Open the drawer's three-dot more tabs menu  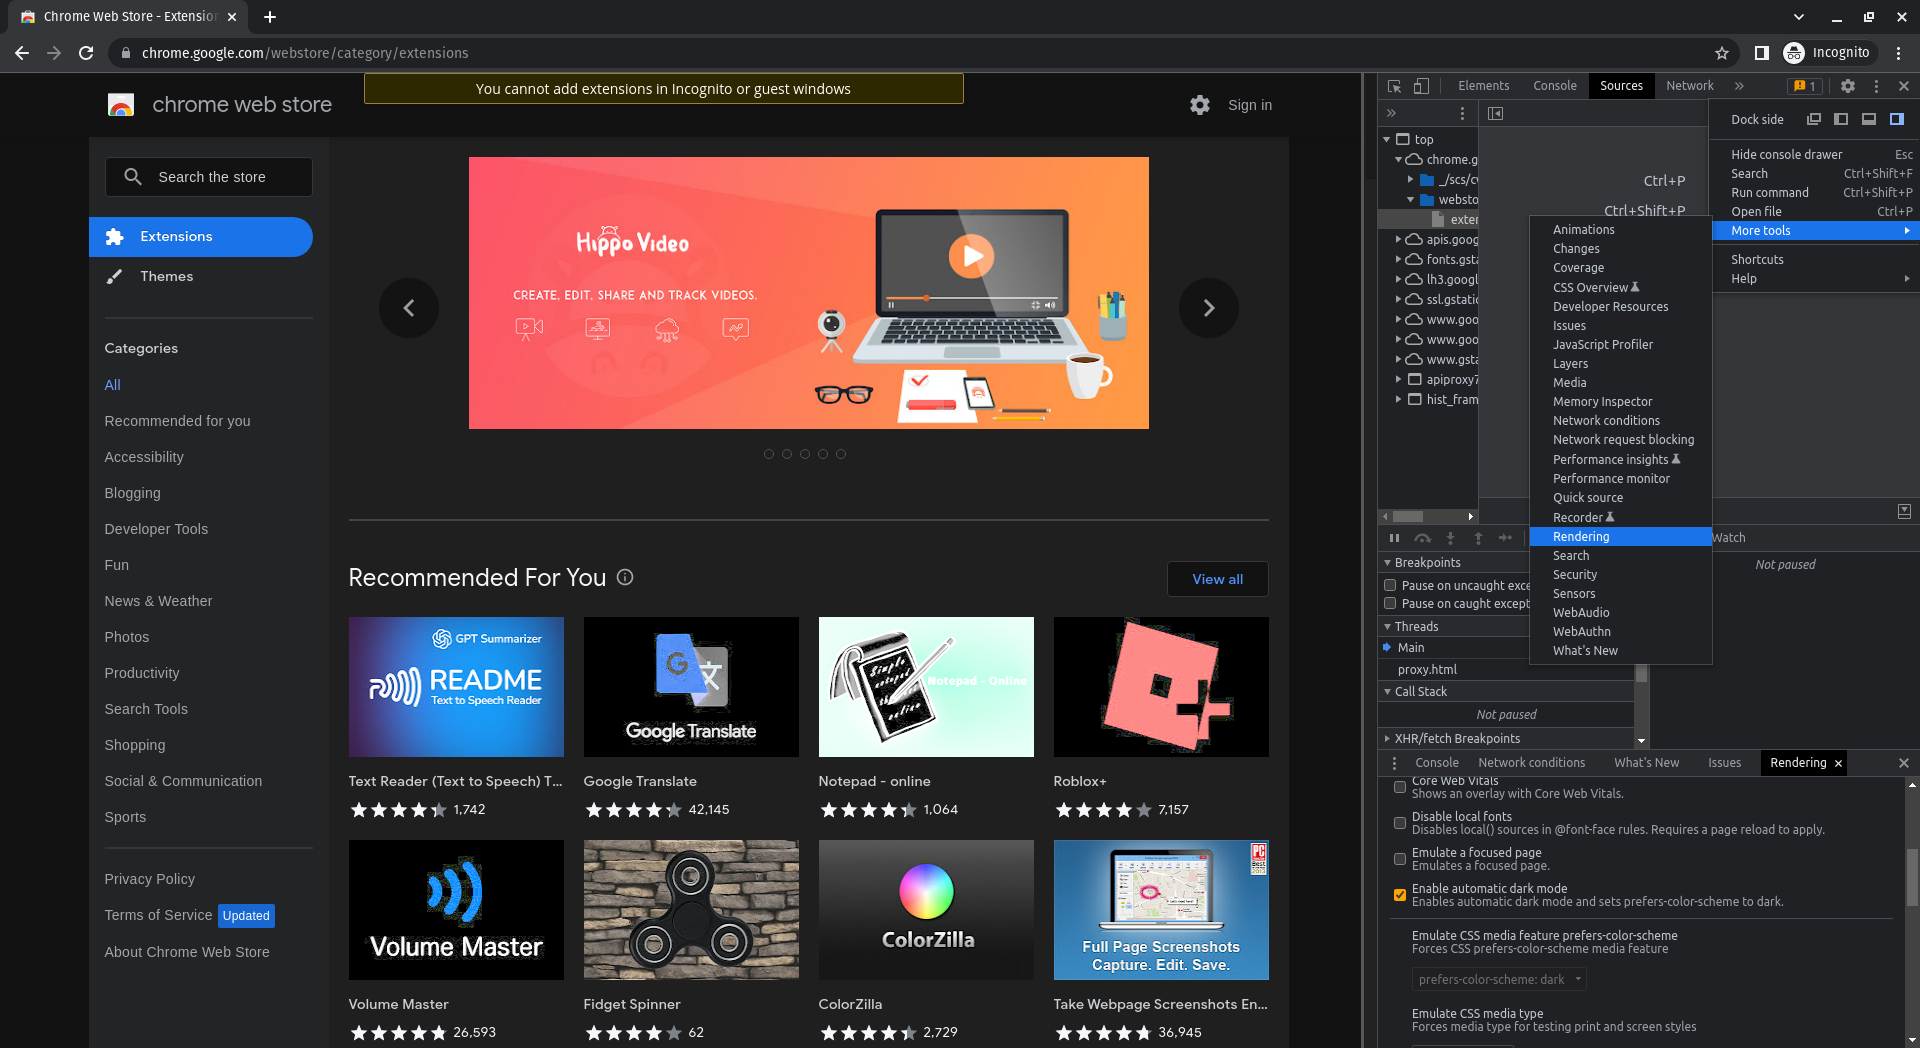click(1394, 763)
